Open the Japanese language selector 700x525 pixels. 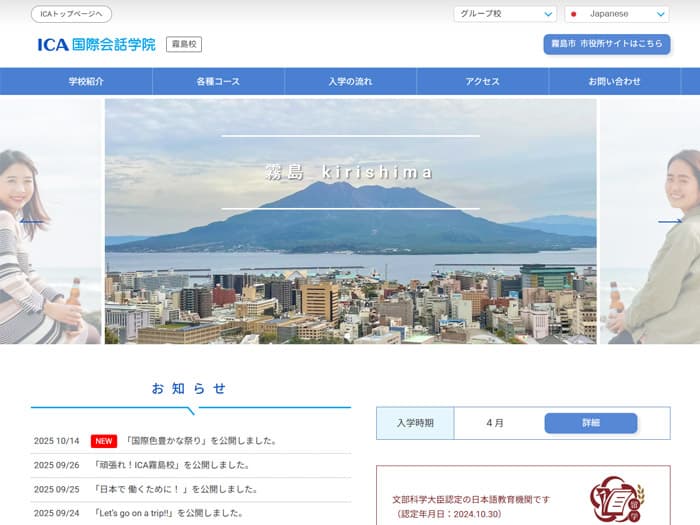tap(617, 14)
